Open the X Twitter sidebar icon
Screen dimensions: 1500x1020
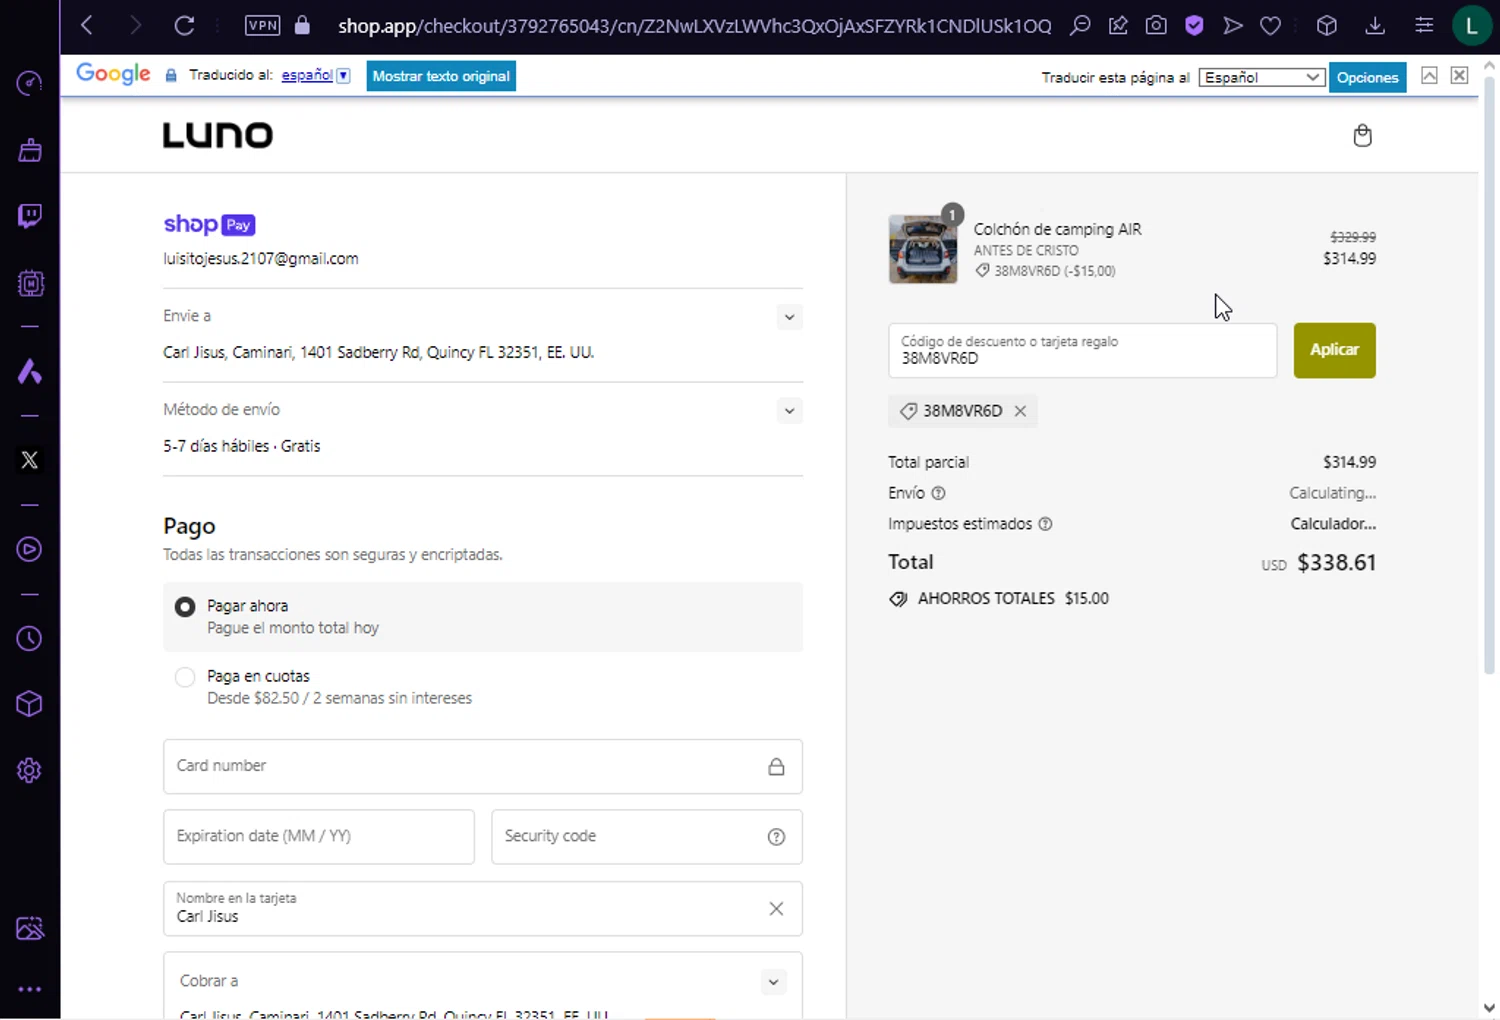click(x=29, y=460)
